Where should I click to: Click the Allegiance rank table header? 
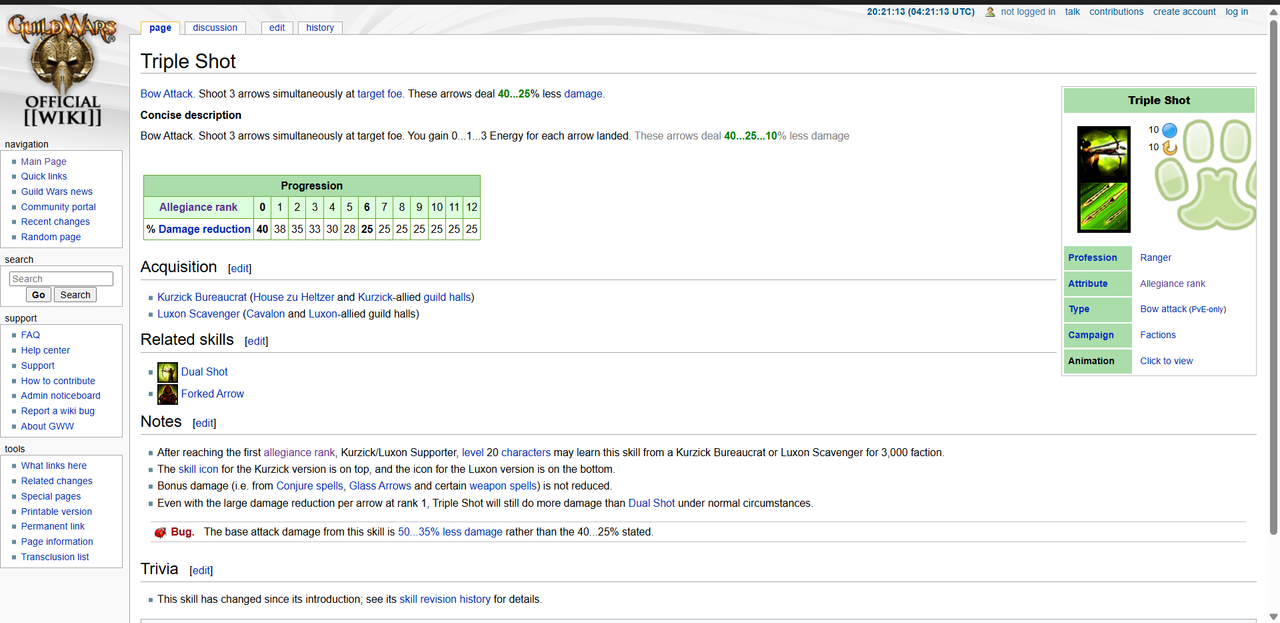(x=198, y=207)
